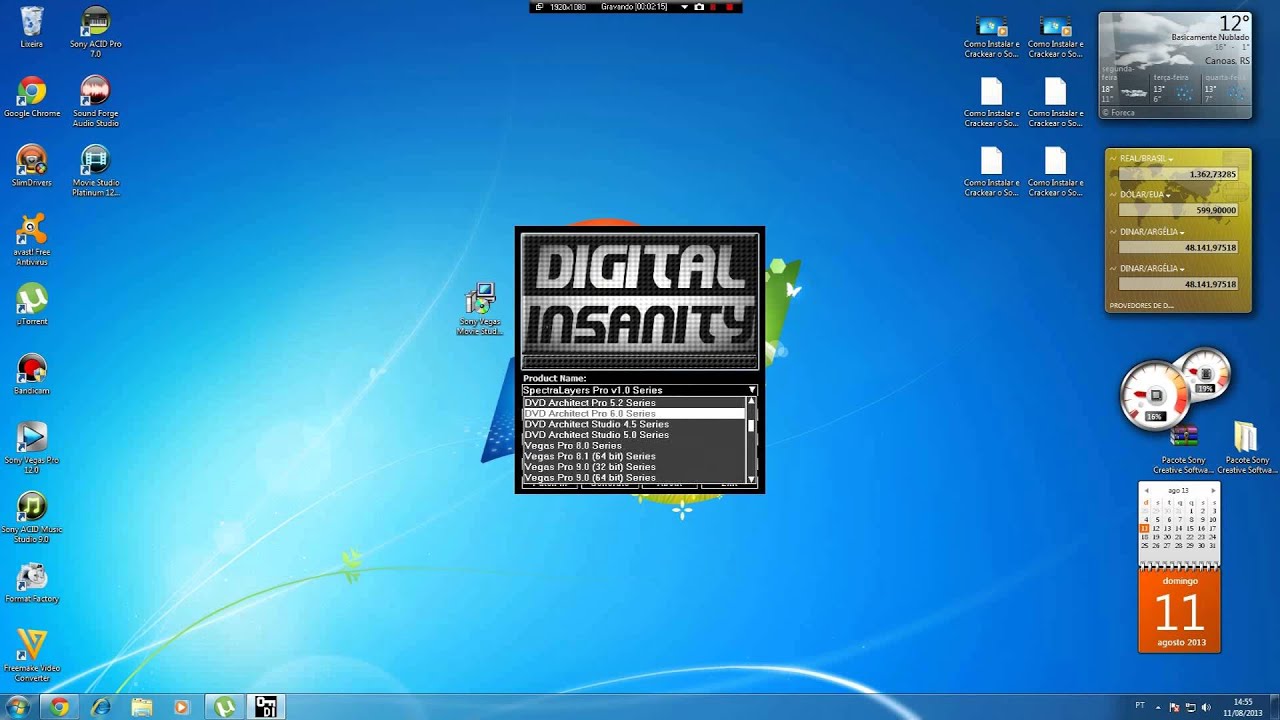Launch Sony Vegas Pro 12.0 shortcut
This screenshot has height=720, width=1280.
point(32,447)
